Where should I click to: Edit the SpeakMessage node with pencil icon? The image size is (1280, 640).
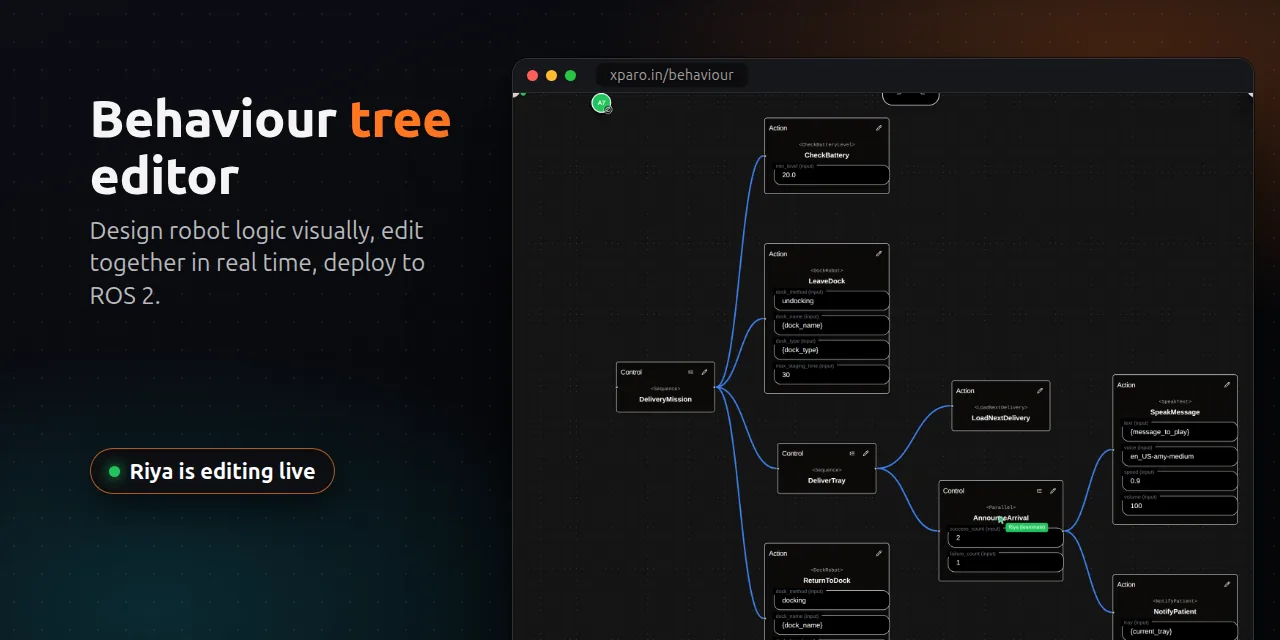(x=1227, y=385)
